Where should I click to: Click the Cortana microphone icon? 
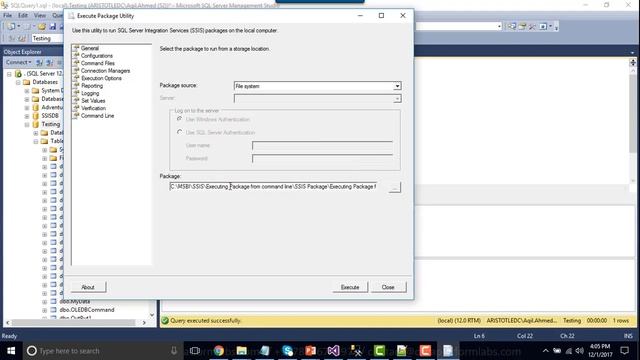click(174, 351)
